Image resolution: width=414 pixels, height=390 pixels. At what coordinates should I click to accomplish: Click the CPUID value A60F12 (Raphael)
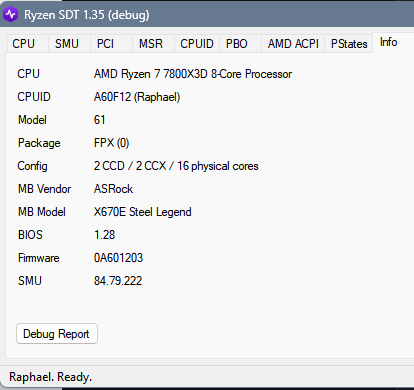pyautogui.click(x=137, y=97)
